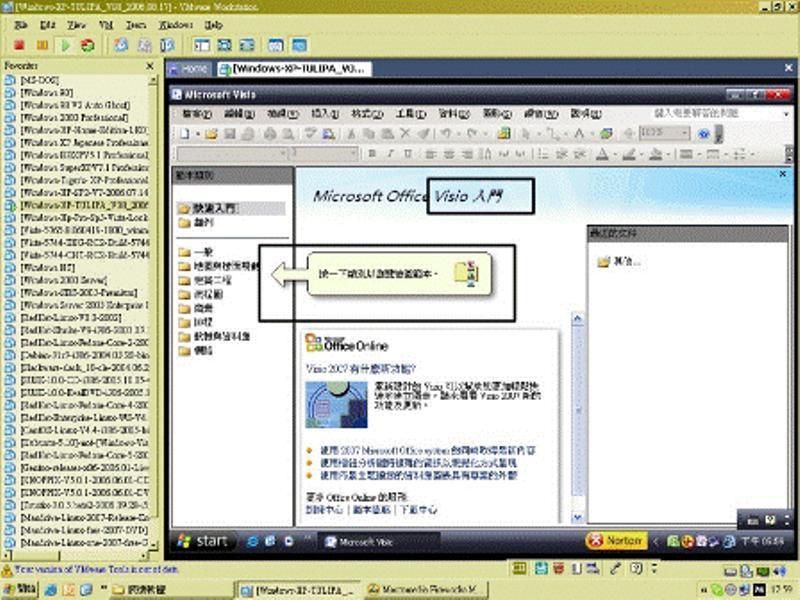Image resolution: width=800 pixels, height=600 pixels.
Task: Switch to the VMware Home tab
Action: pos(189,69)
